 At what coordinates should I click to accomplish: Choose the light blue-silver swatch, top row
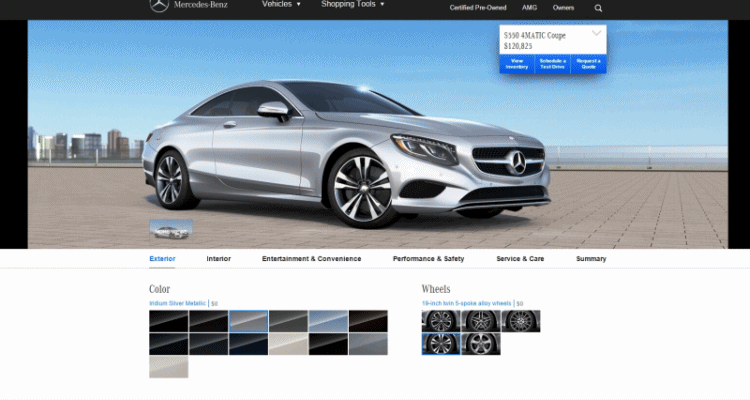[328, 321]
